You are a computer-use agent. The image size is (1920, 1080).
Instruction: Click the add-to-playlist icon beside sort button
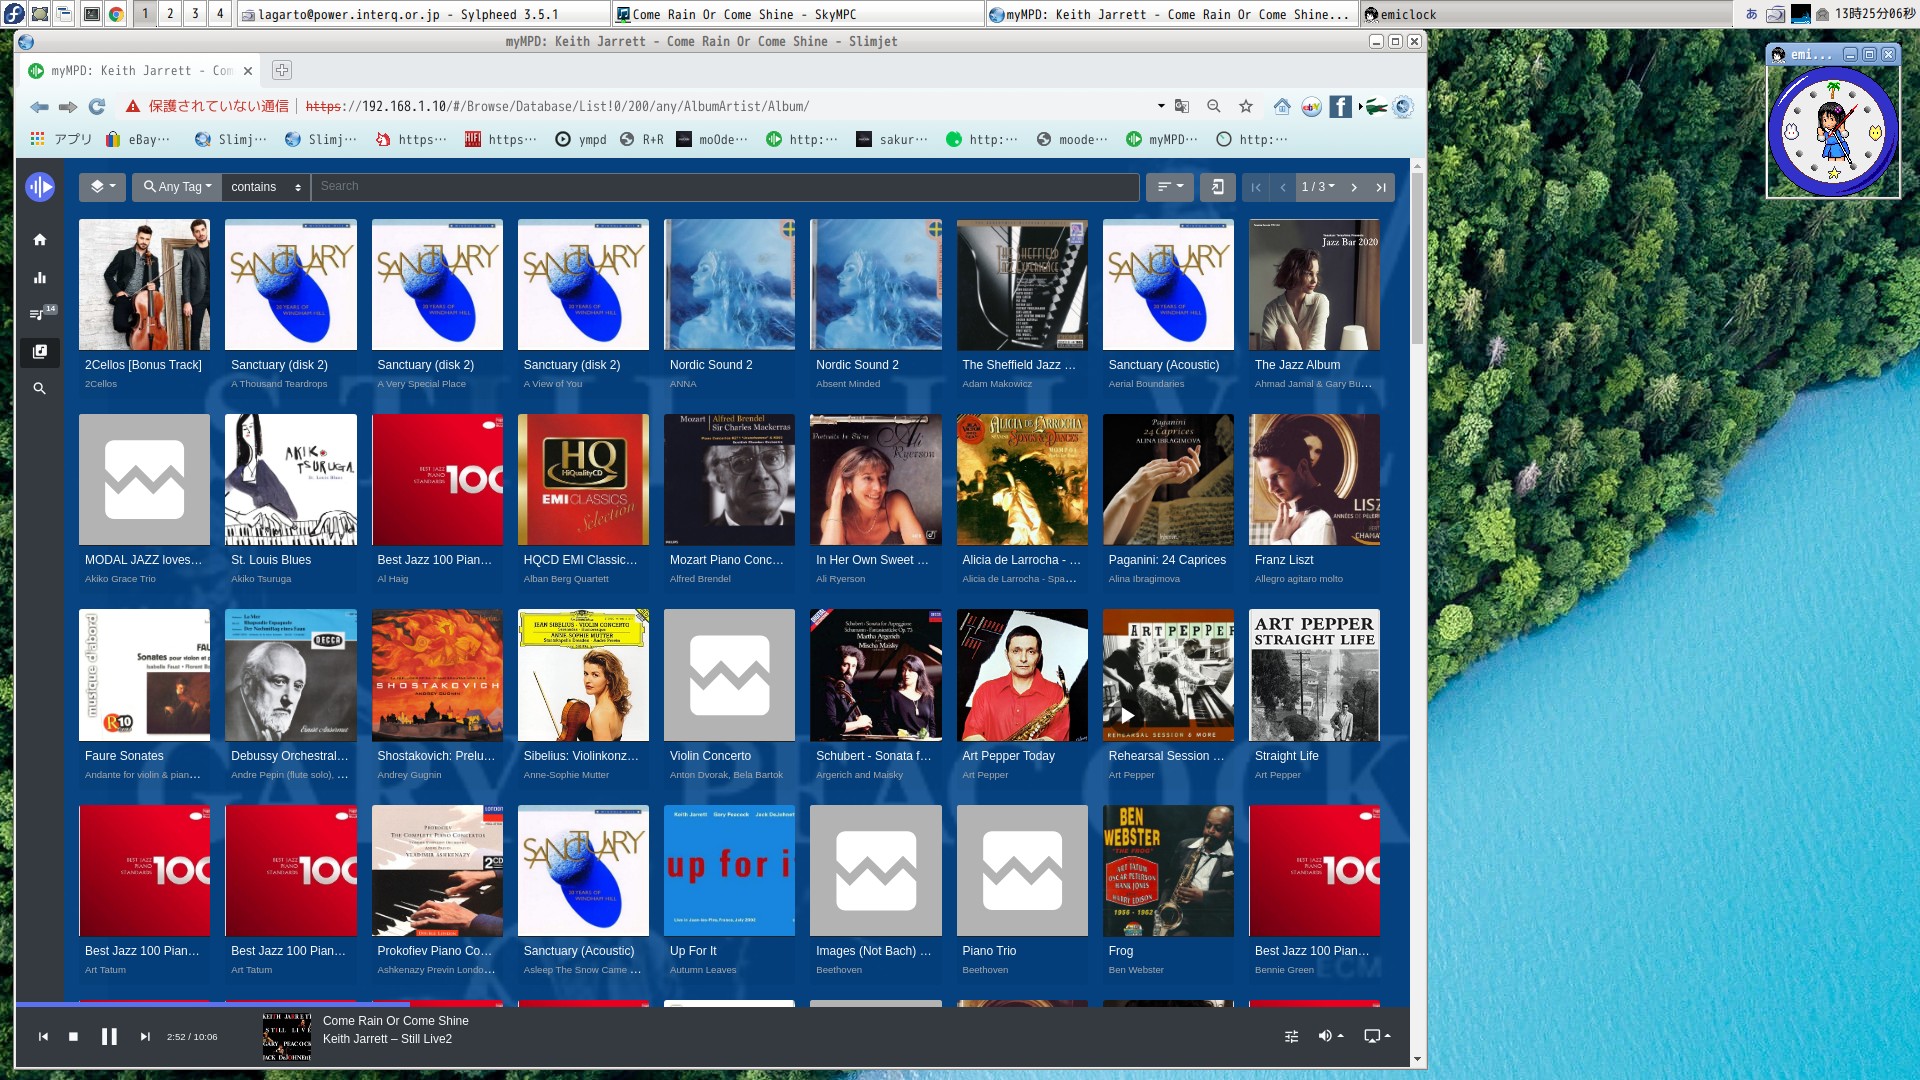(1217, 187)
